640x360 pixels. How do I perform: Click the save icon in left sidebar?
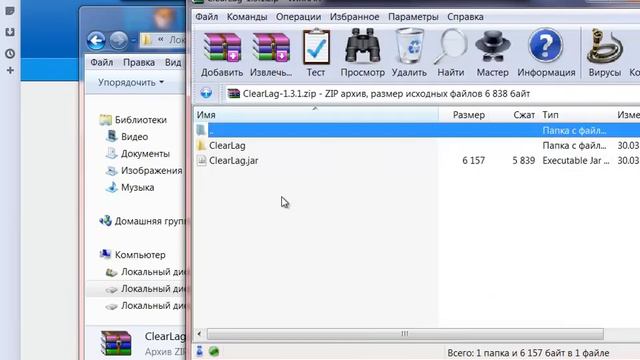(10, 32)
